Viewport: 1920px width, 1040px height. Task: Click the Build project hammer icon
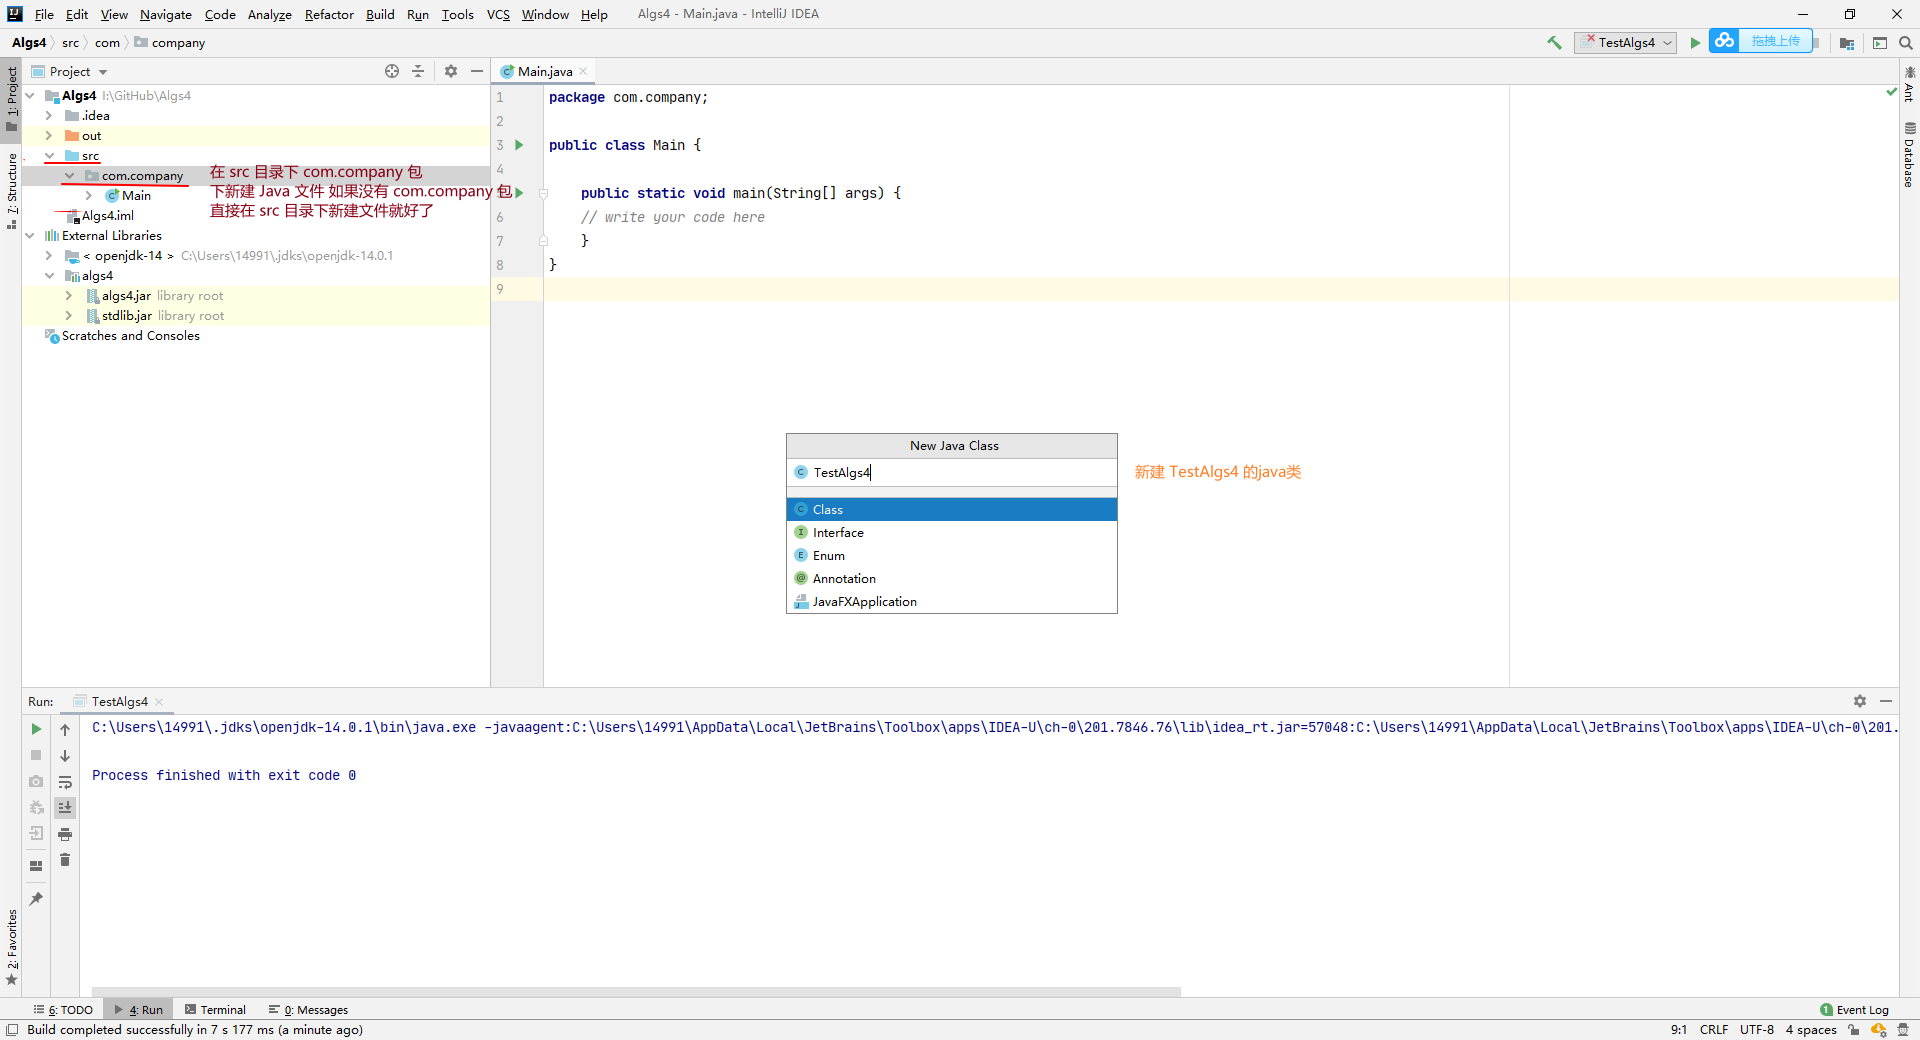[x=1554, y=43]
